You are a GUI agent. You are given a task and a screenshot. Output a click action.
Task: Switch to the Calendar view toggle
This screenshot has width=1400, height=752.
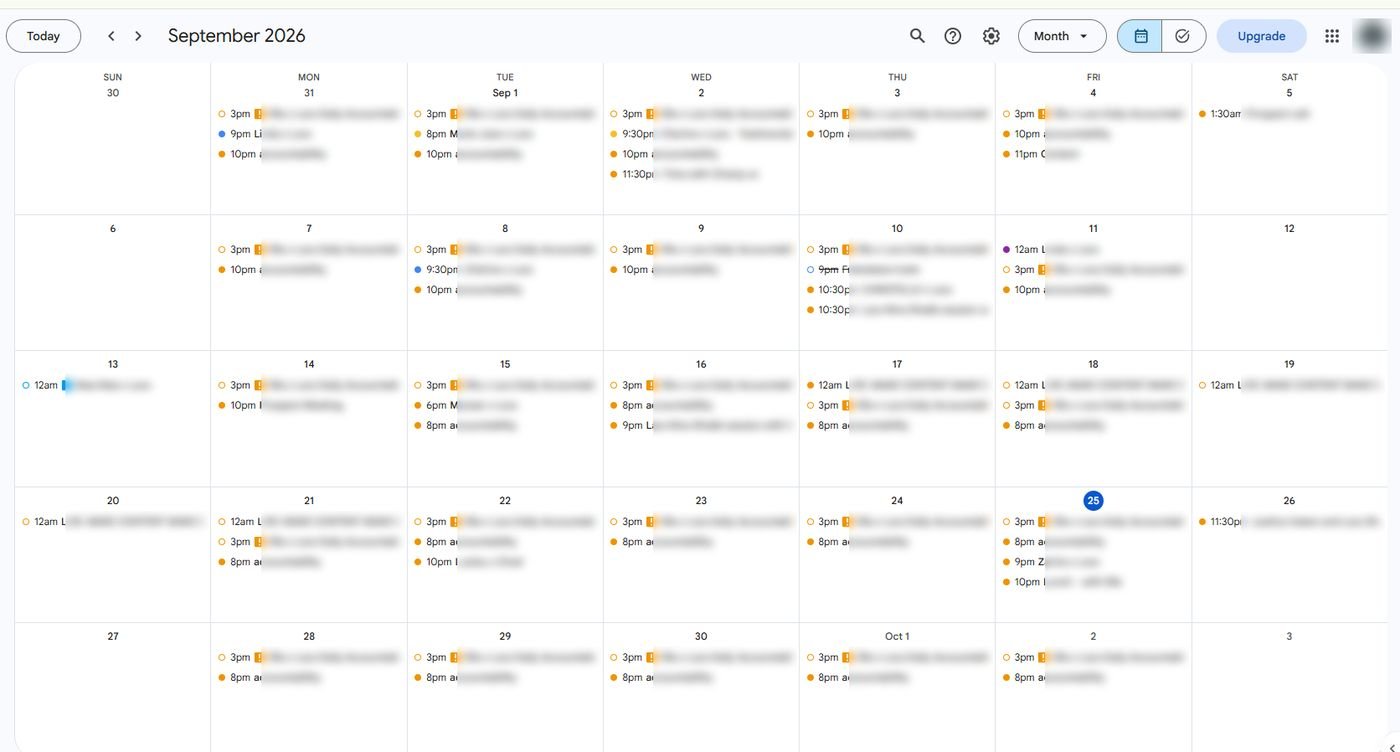coord(1140,36)
